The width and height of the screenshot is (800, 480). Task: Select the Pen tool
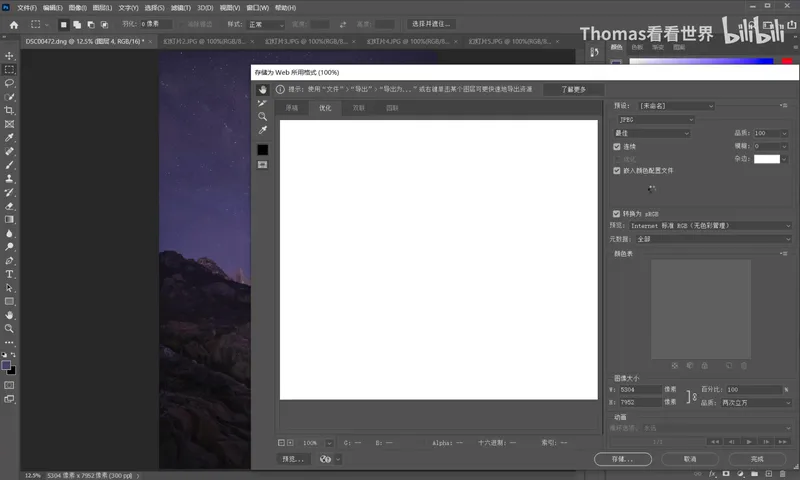9,261
